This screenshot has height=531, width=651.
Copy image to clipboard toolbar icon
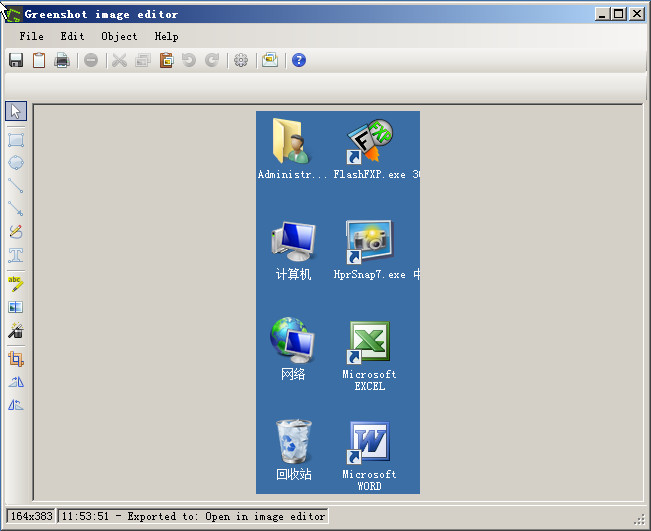(39, 60)
